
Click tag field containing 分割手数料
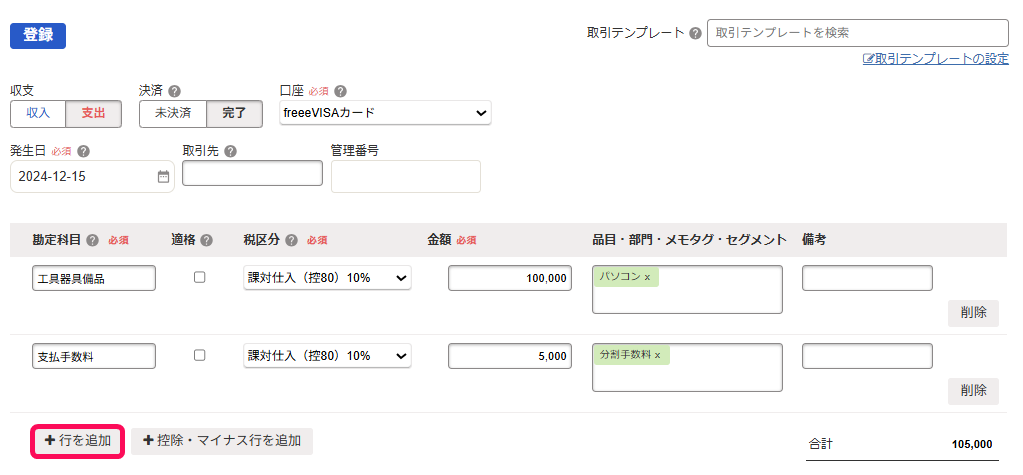coord(687,368)
